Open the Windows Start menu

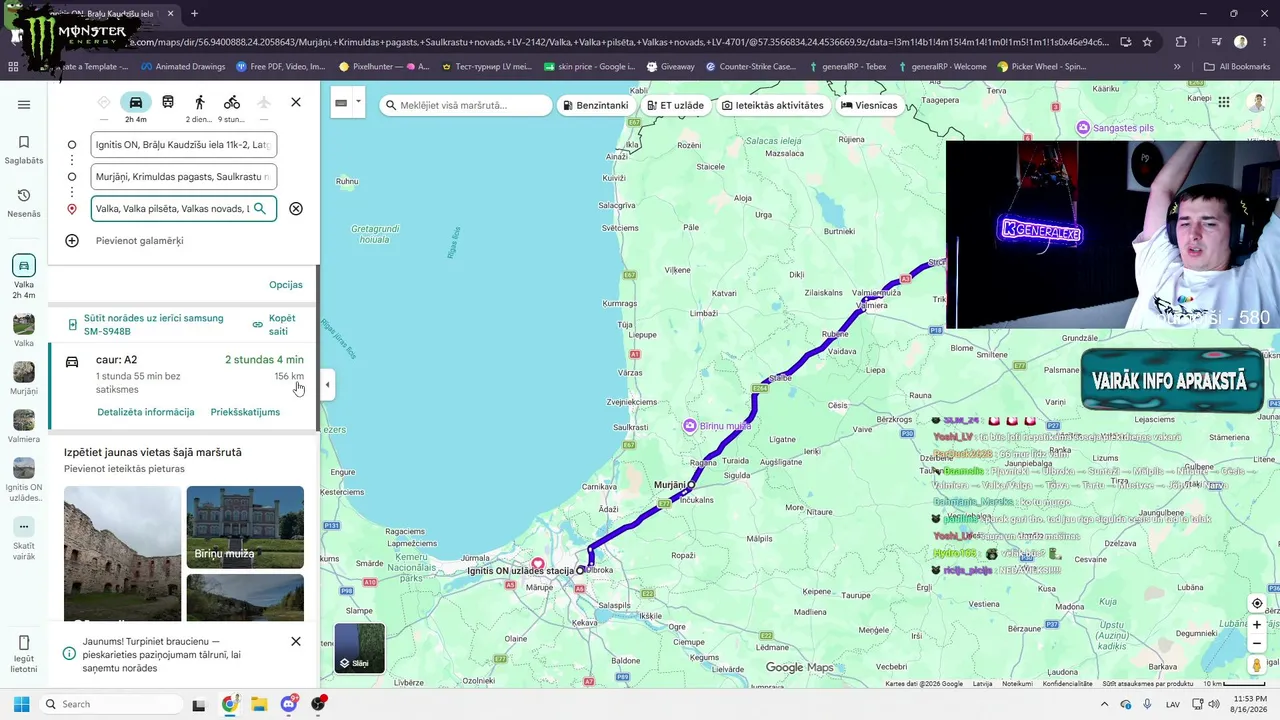click(21, 704)
